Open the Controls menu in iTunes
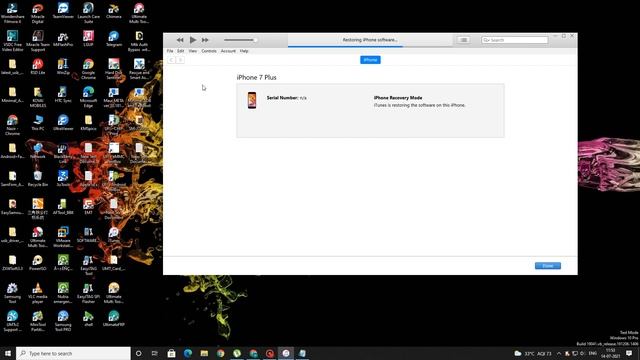The height and width of the screenshot is (360, 640). tap(209, 51)
